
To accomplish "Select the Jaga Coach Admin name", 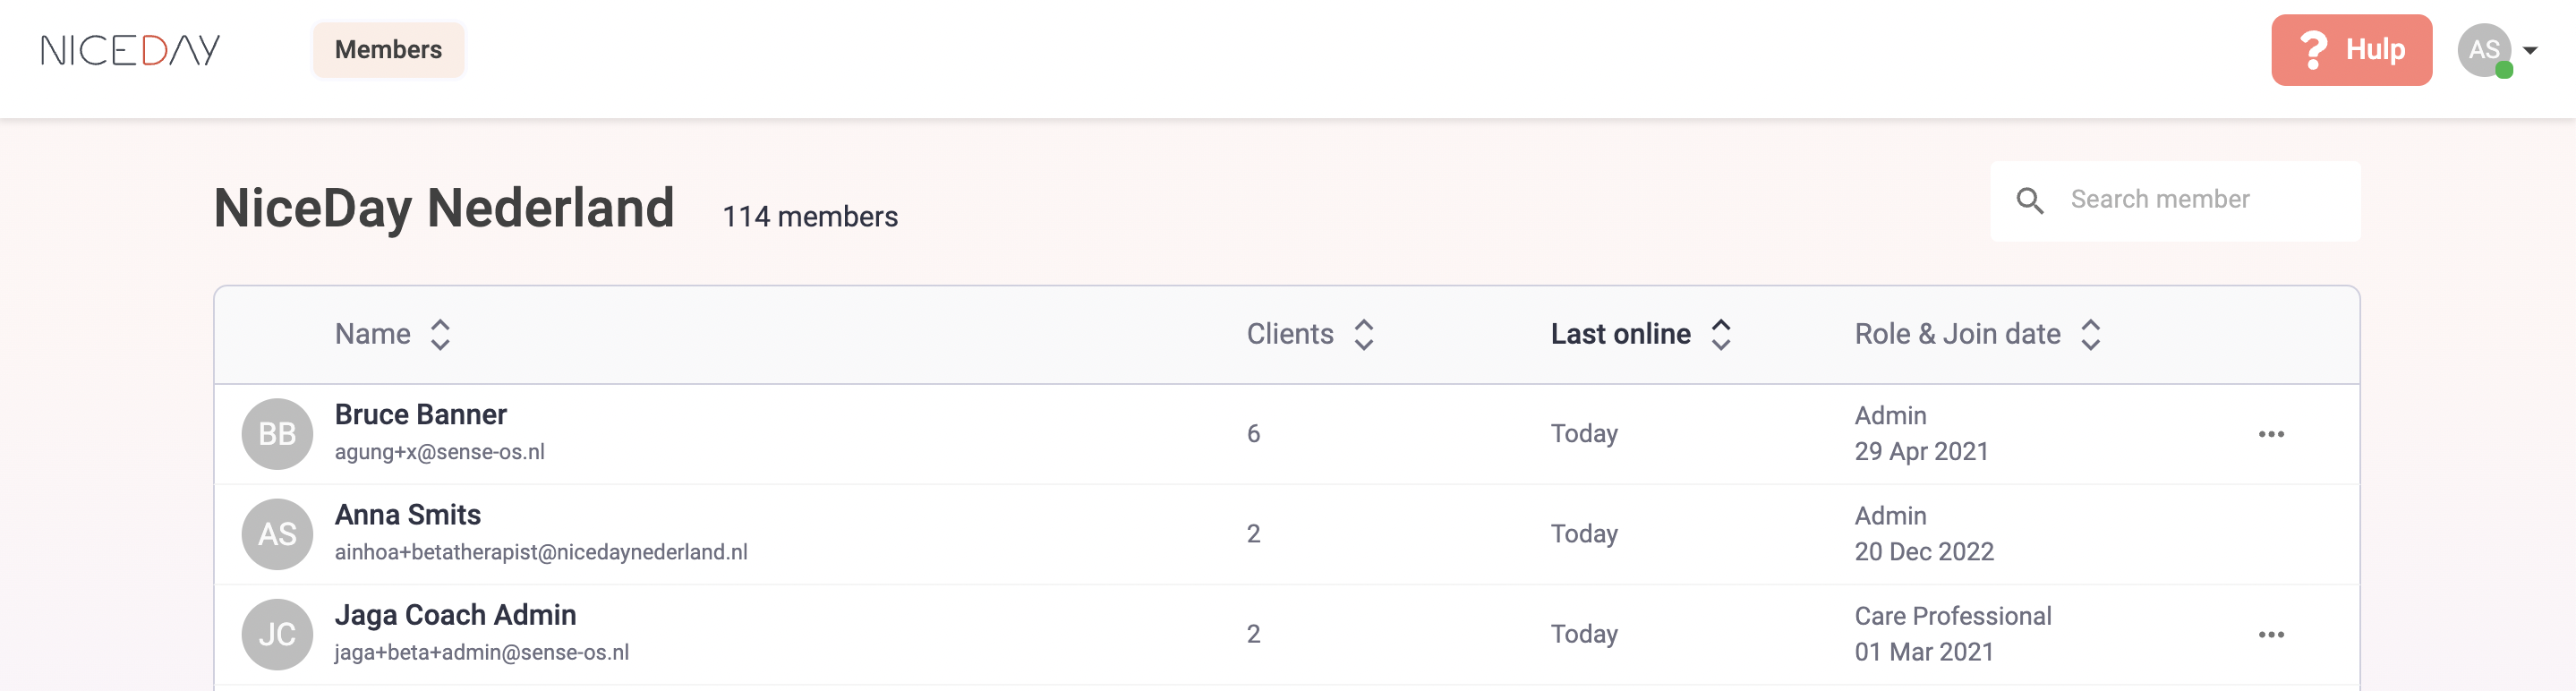I will click(455, 615).
